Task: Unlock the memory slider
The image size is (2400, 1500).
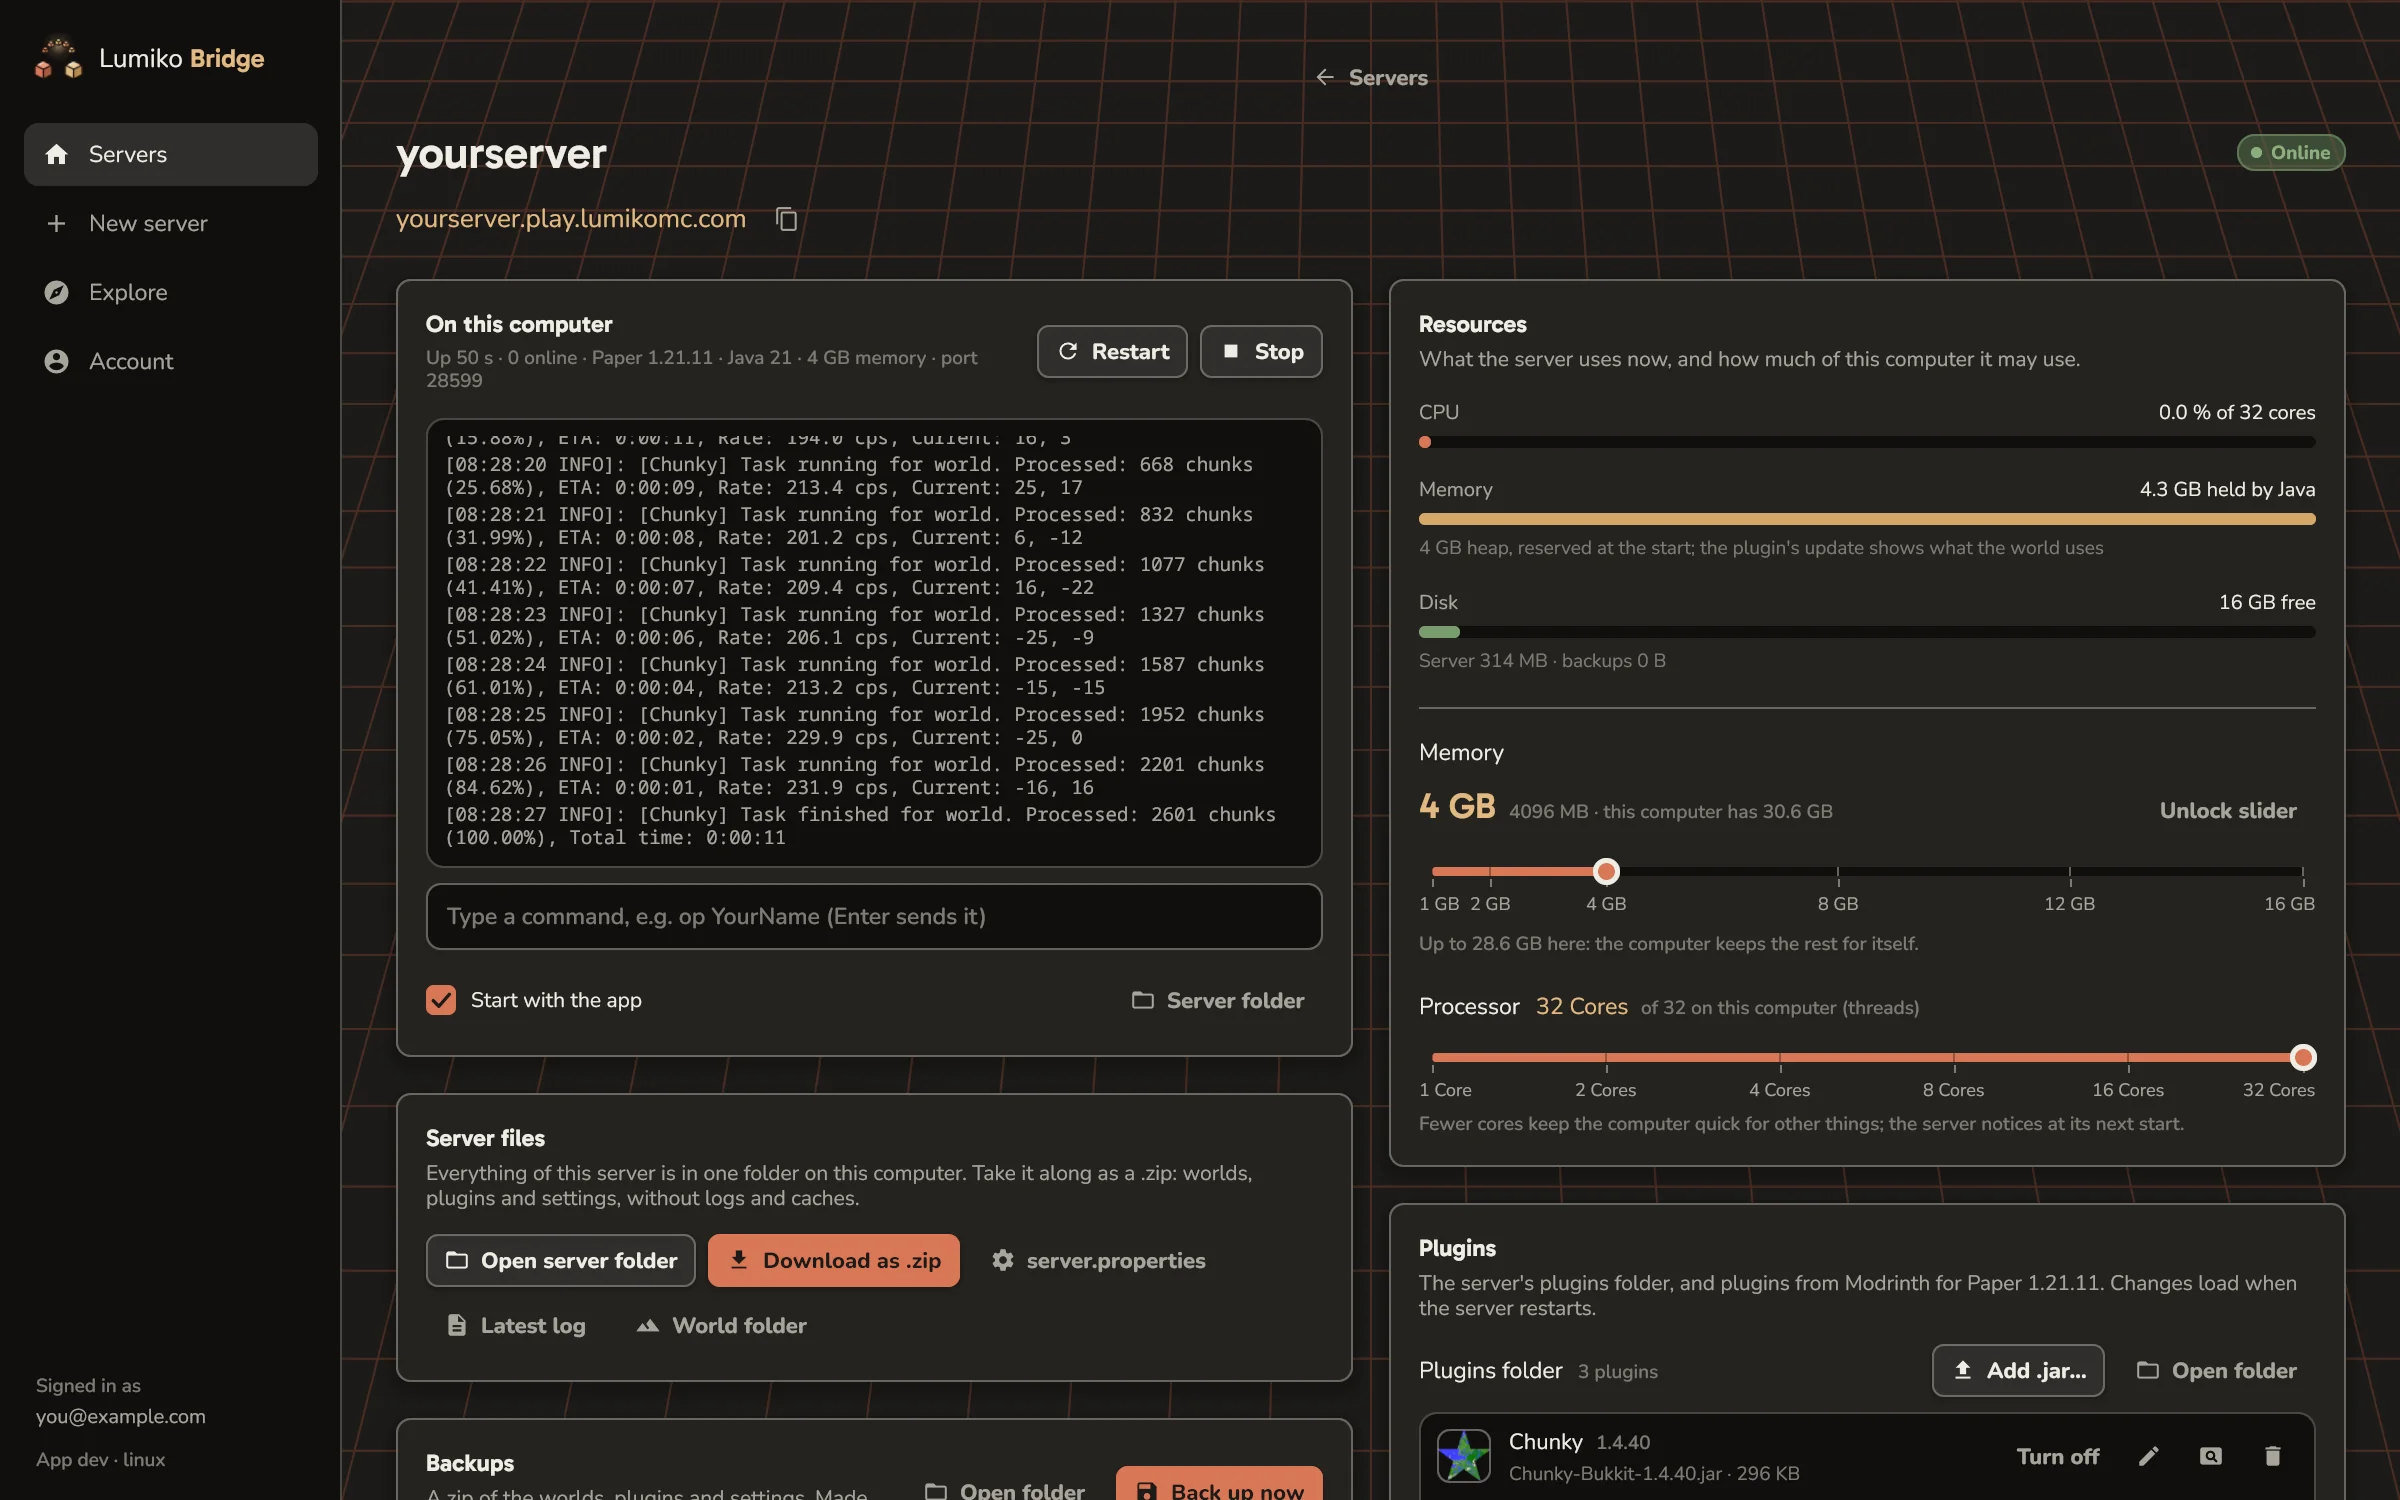Action: click(2228, 810)
